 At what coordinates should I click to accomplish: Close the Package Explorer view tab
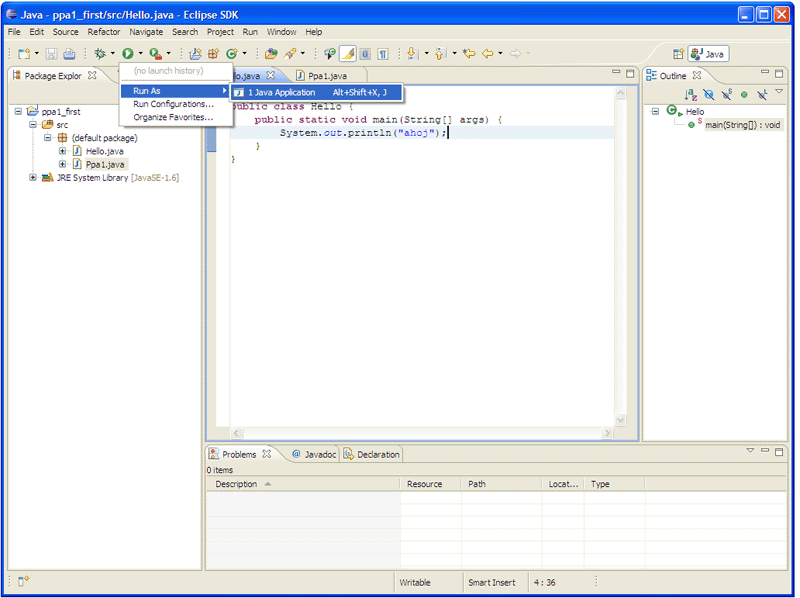point(92,75)
